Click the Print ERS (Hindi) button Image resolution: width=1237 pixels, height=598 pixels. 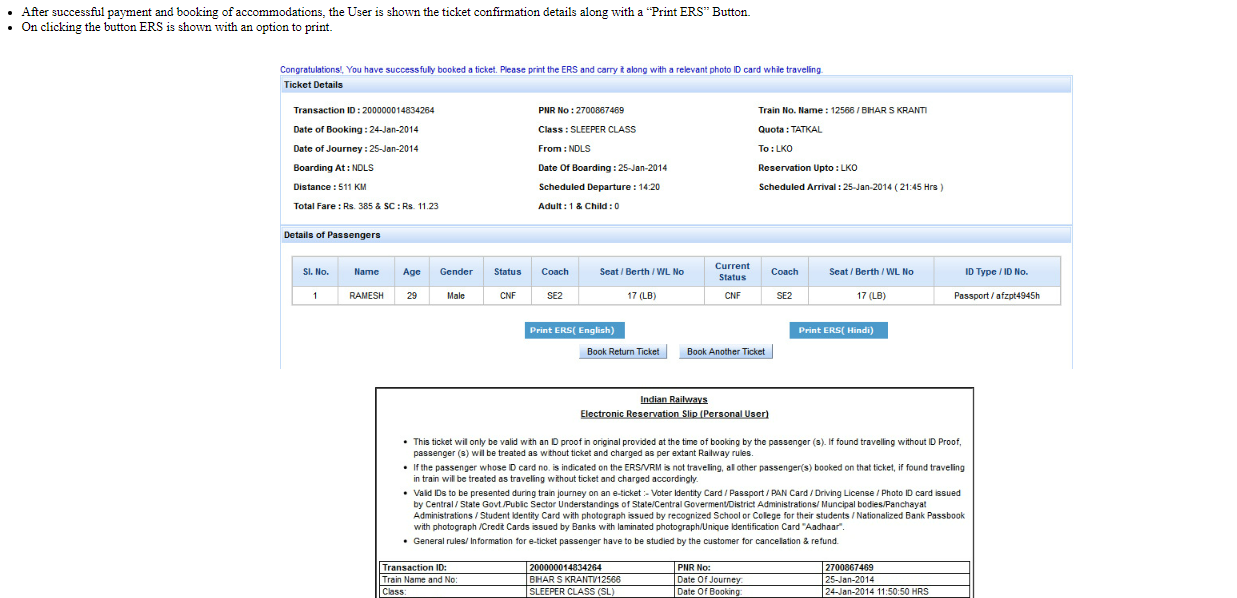coord(838,330)
